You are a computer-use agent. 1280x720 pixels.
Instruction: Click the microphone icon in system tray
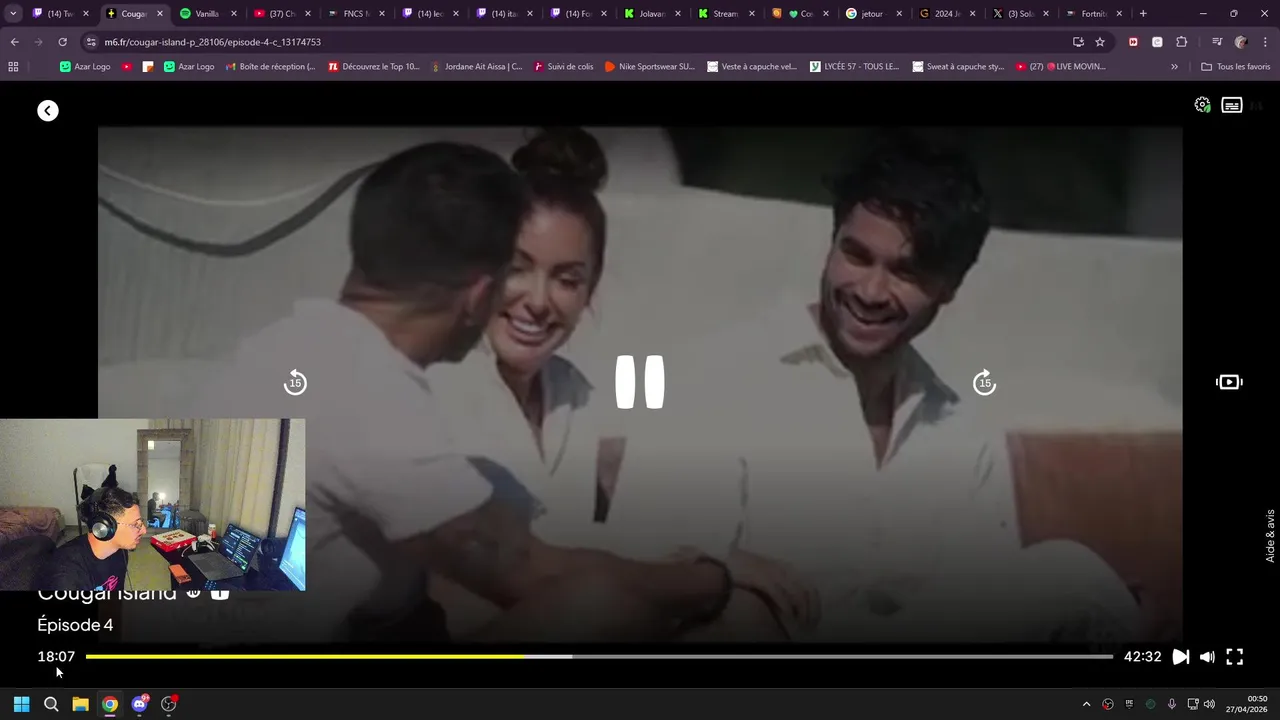(1171, 704)
